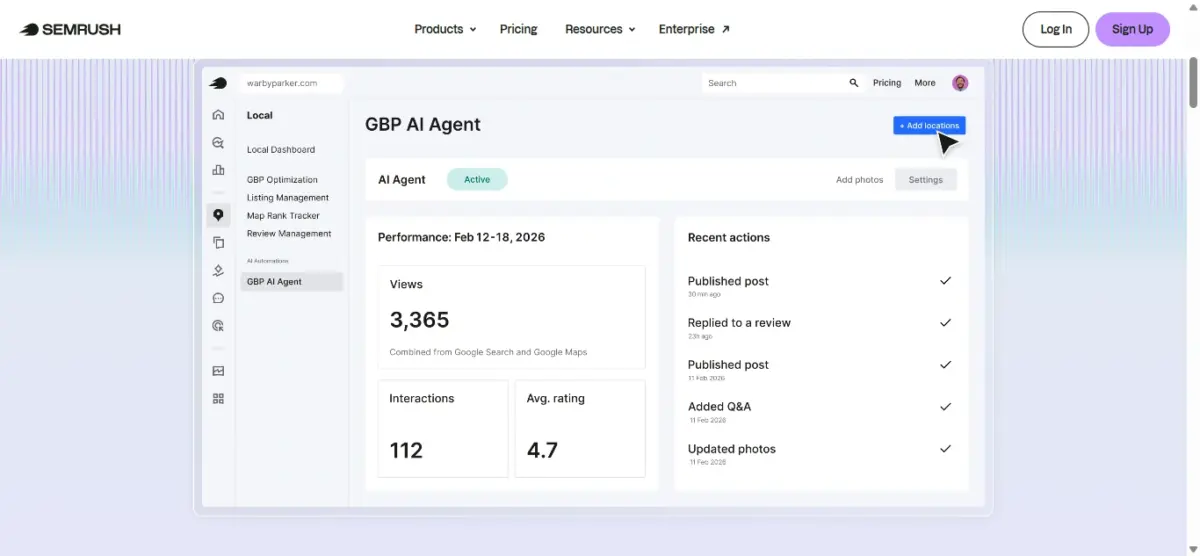The height and width of the screenshot is (556, 1200).
Task: Open the bar chart icon in sidebar
Action: tap(218, 170)
